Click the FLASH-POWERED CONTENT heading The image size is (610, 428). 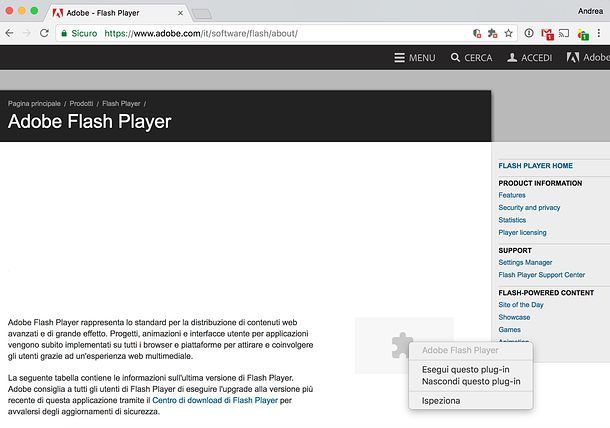[546, 293]
